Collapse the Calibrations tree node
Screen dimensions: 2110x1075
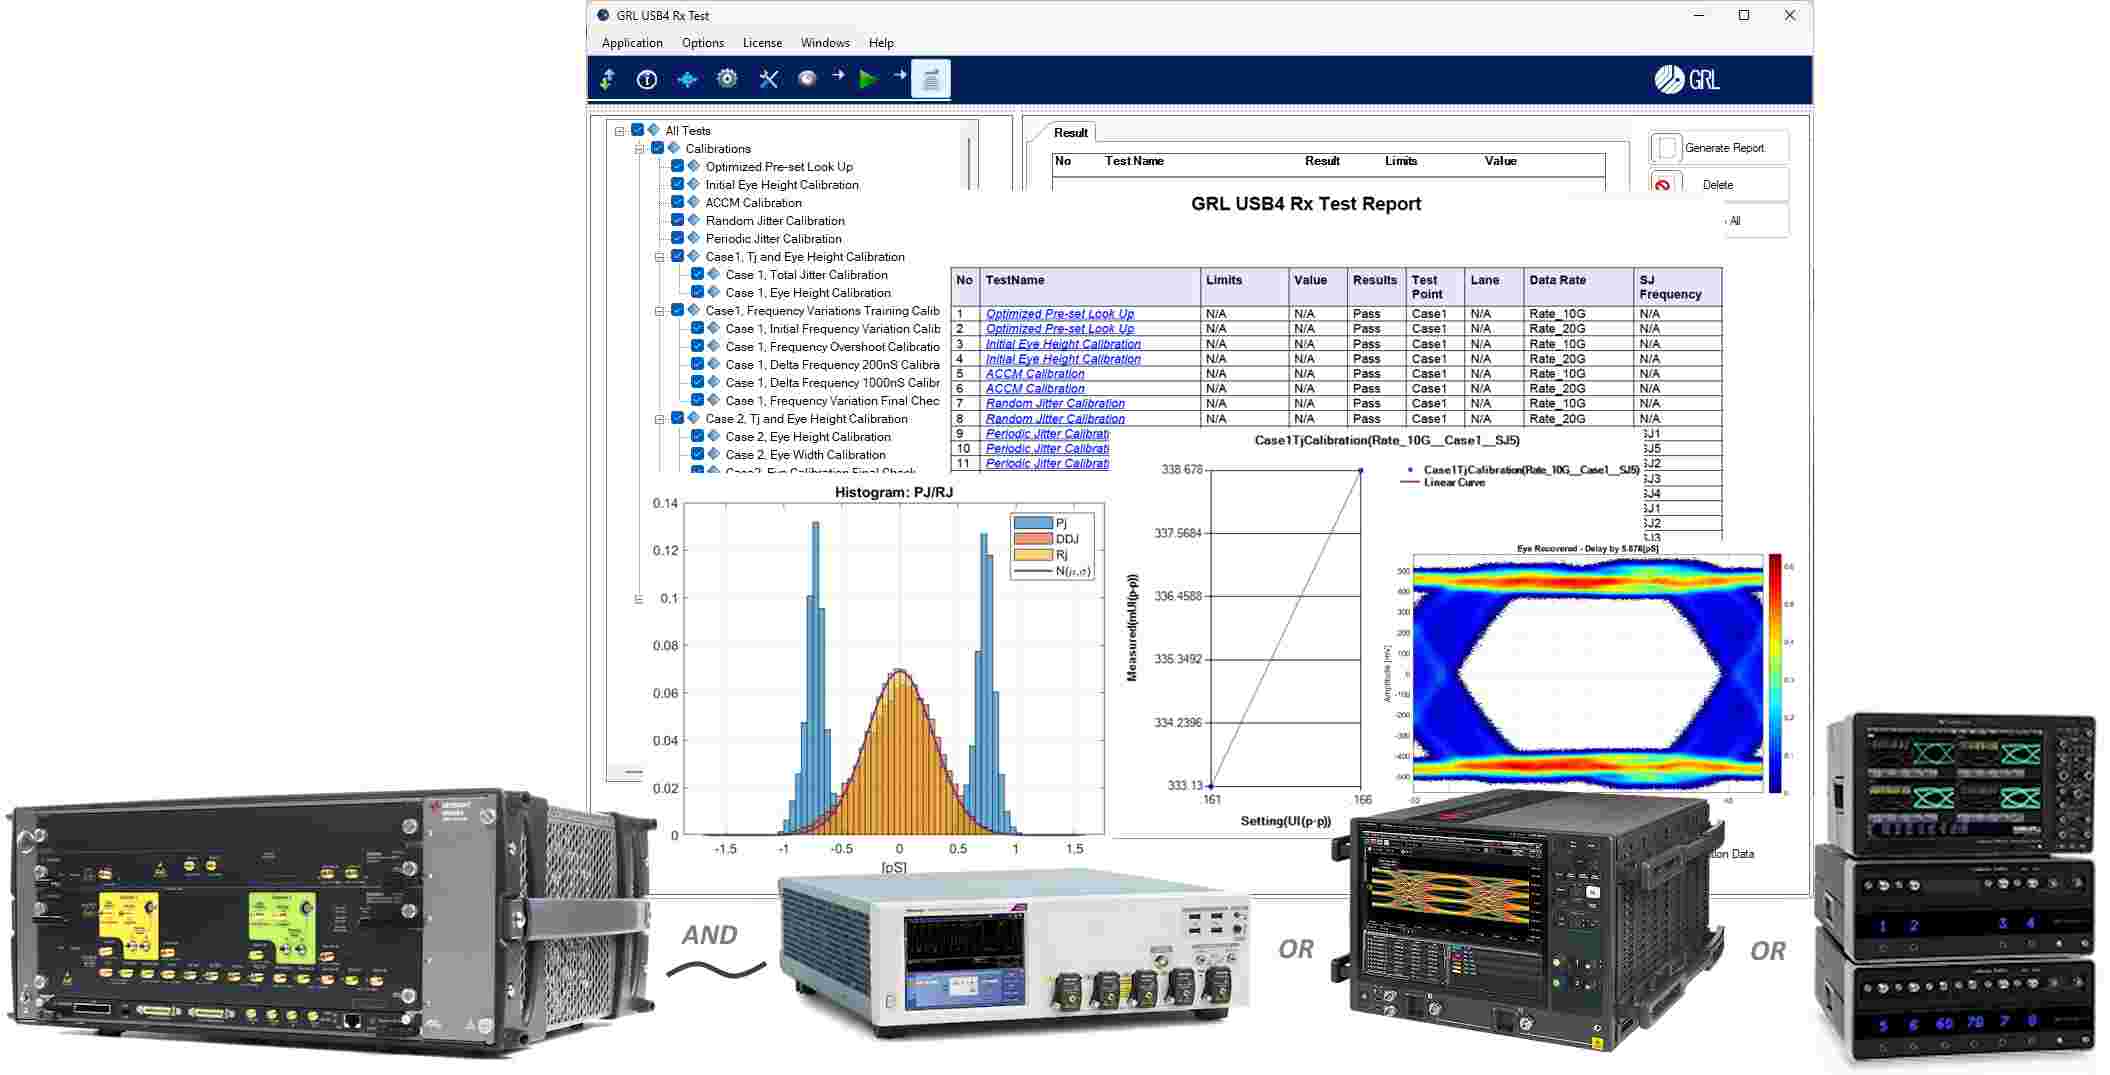tap(640, 148)
